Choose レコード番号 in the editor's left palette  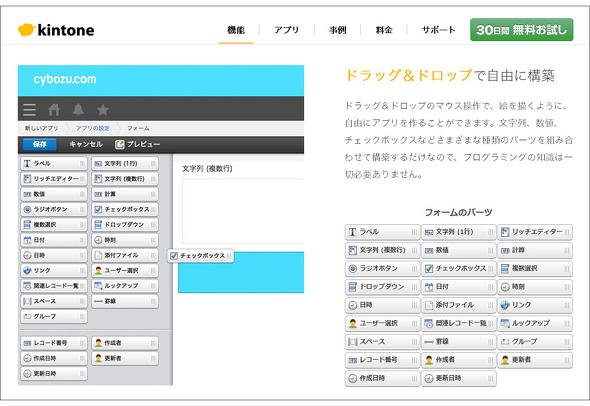tap(54, 343)
